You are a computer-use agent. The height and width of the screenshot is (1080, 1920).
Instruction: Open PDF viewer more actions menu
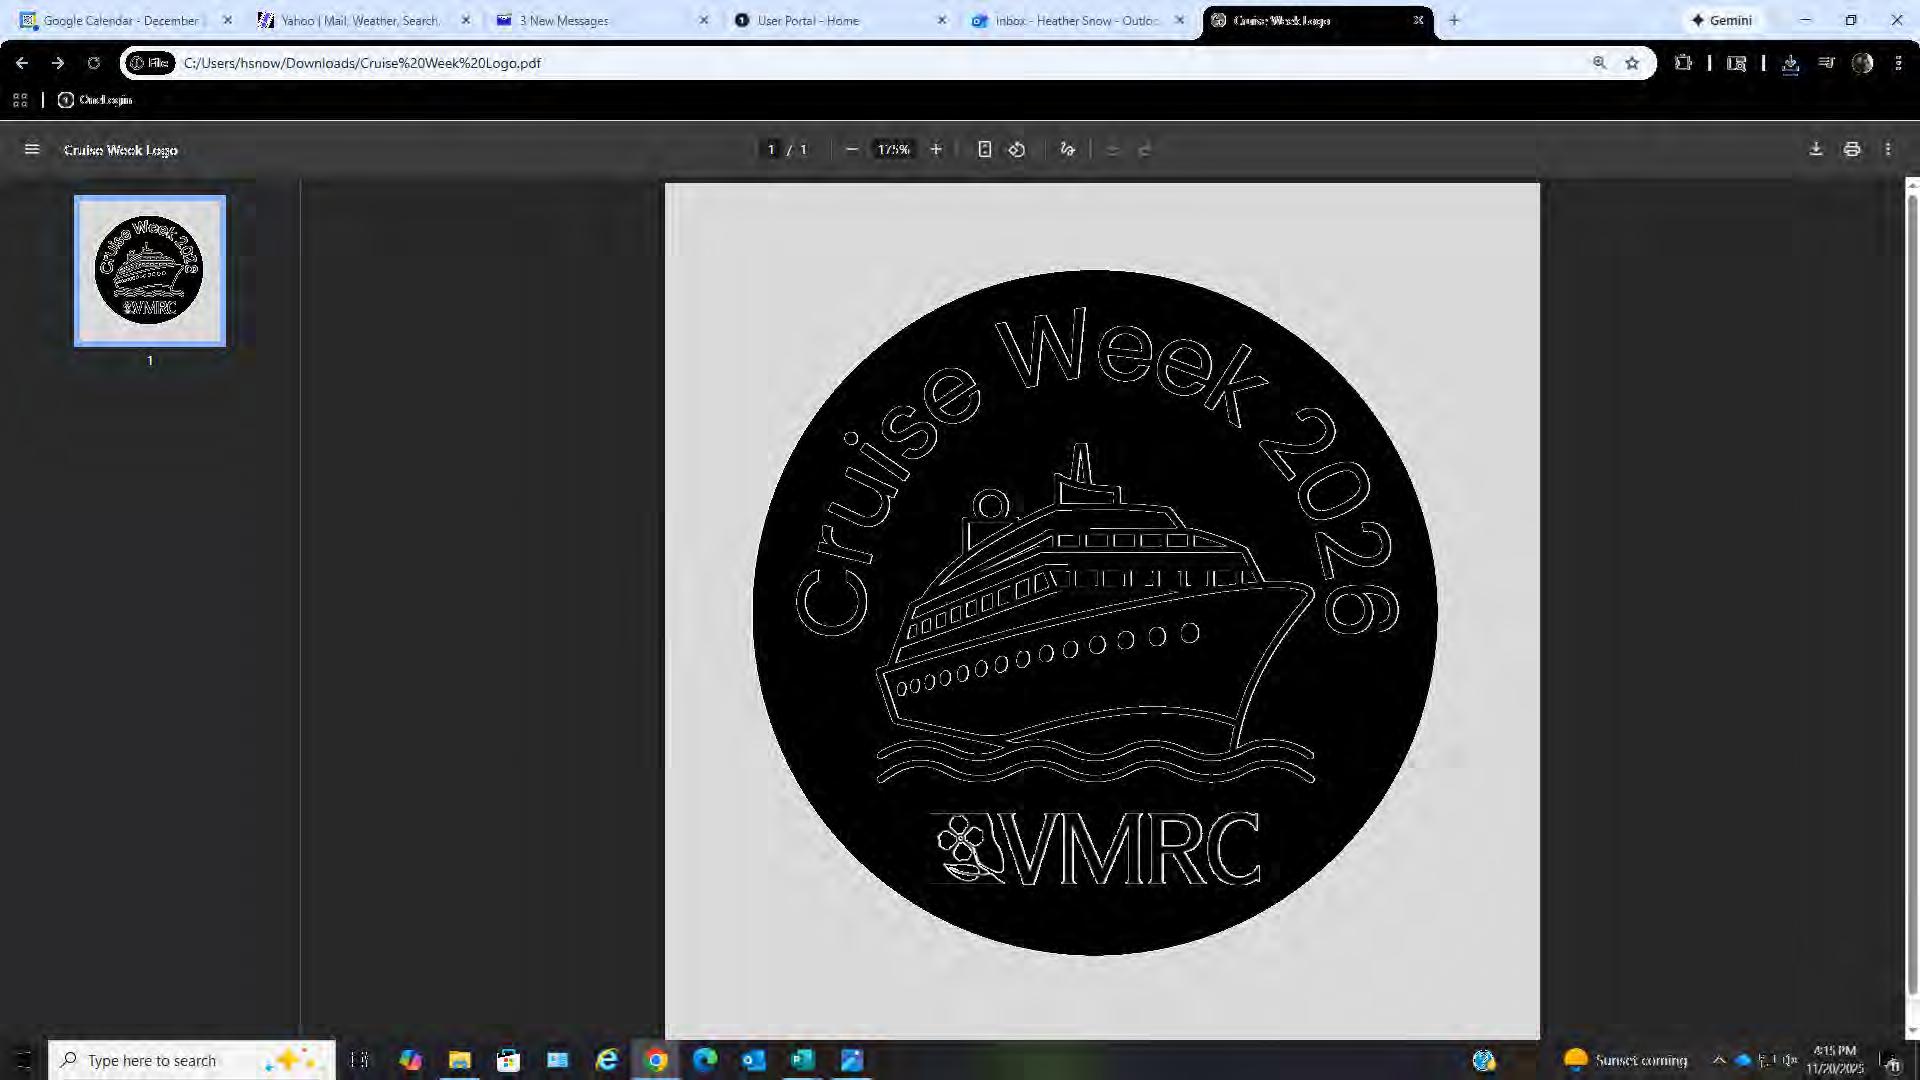pos(1888,150)
